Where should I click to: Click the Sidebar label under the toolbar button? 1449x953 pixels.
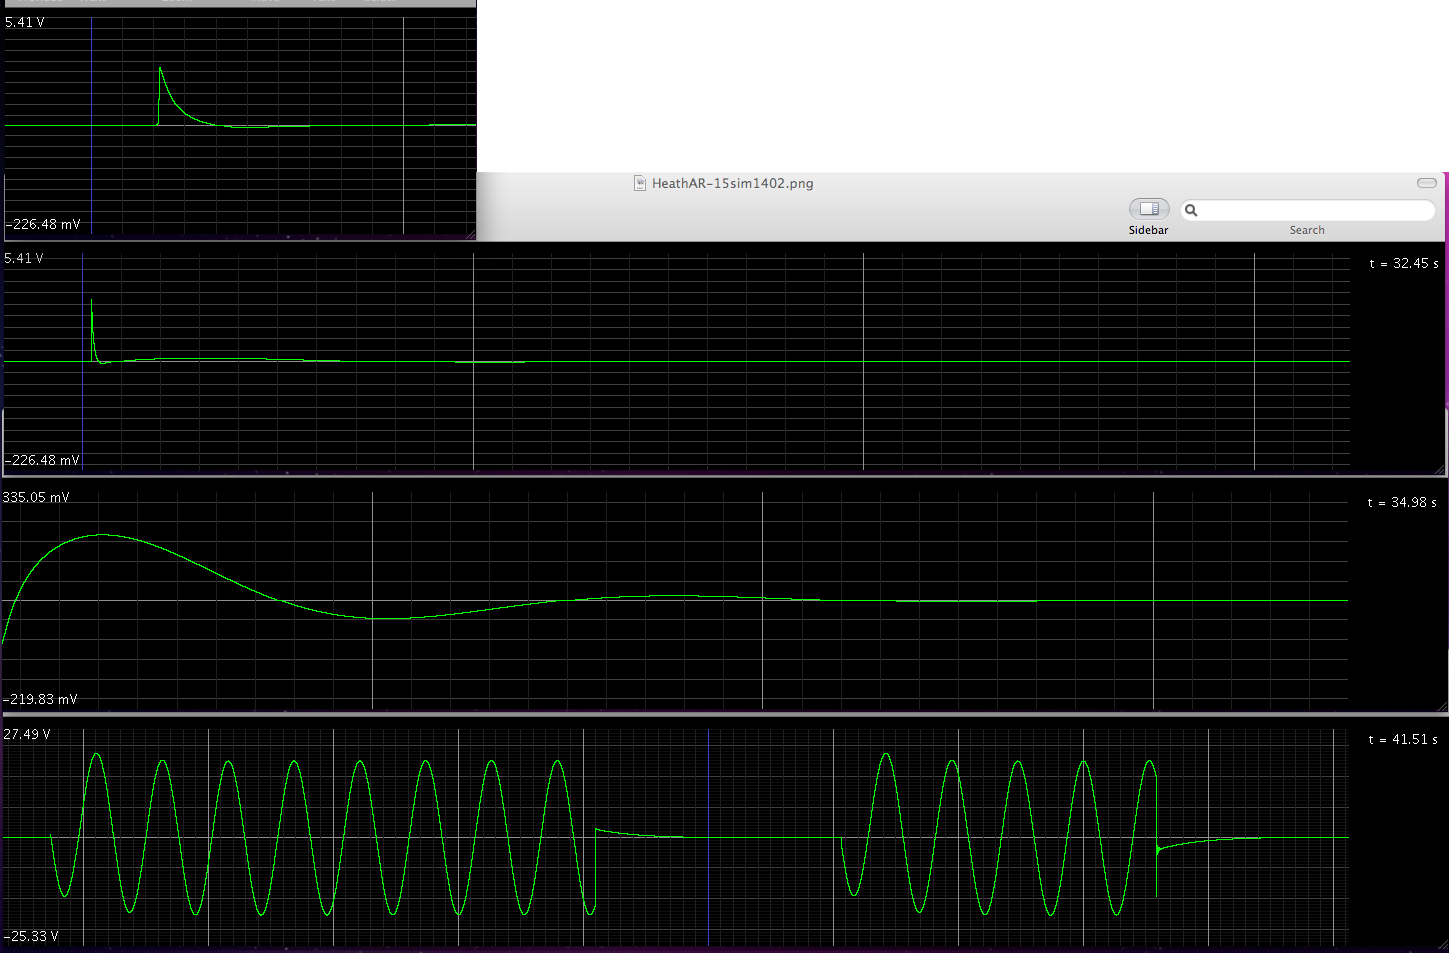tap(1148, 230)
